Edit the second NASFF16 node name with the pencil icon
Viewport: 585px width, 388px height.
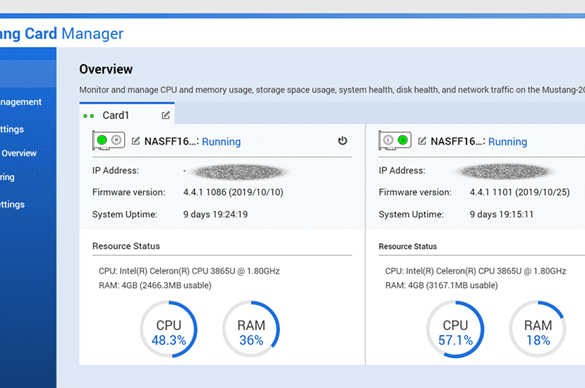point(422,141)
